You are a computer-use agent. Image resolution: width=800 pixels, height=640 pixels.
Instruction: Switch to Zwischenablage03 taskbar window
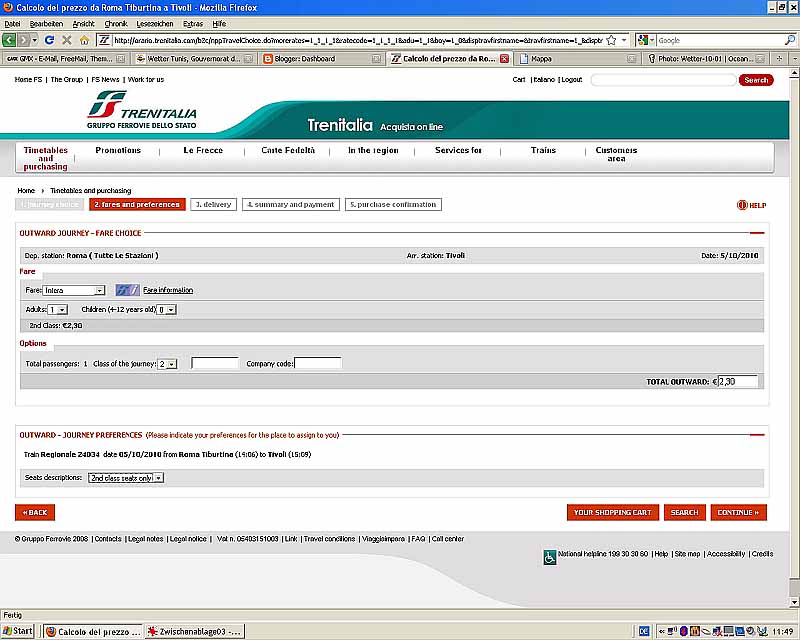pos(195,631)
